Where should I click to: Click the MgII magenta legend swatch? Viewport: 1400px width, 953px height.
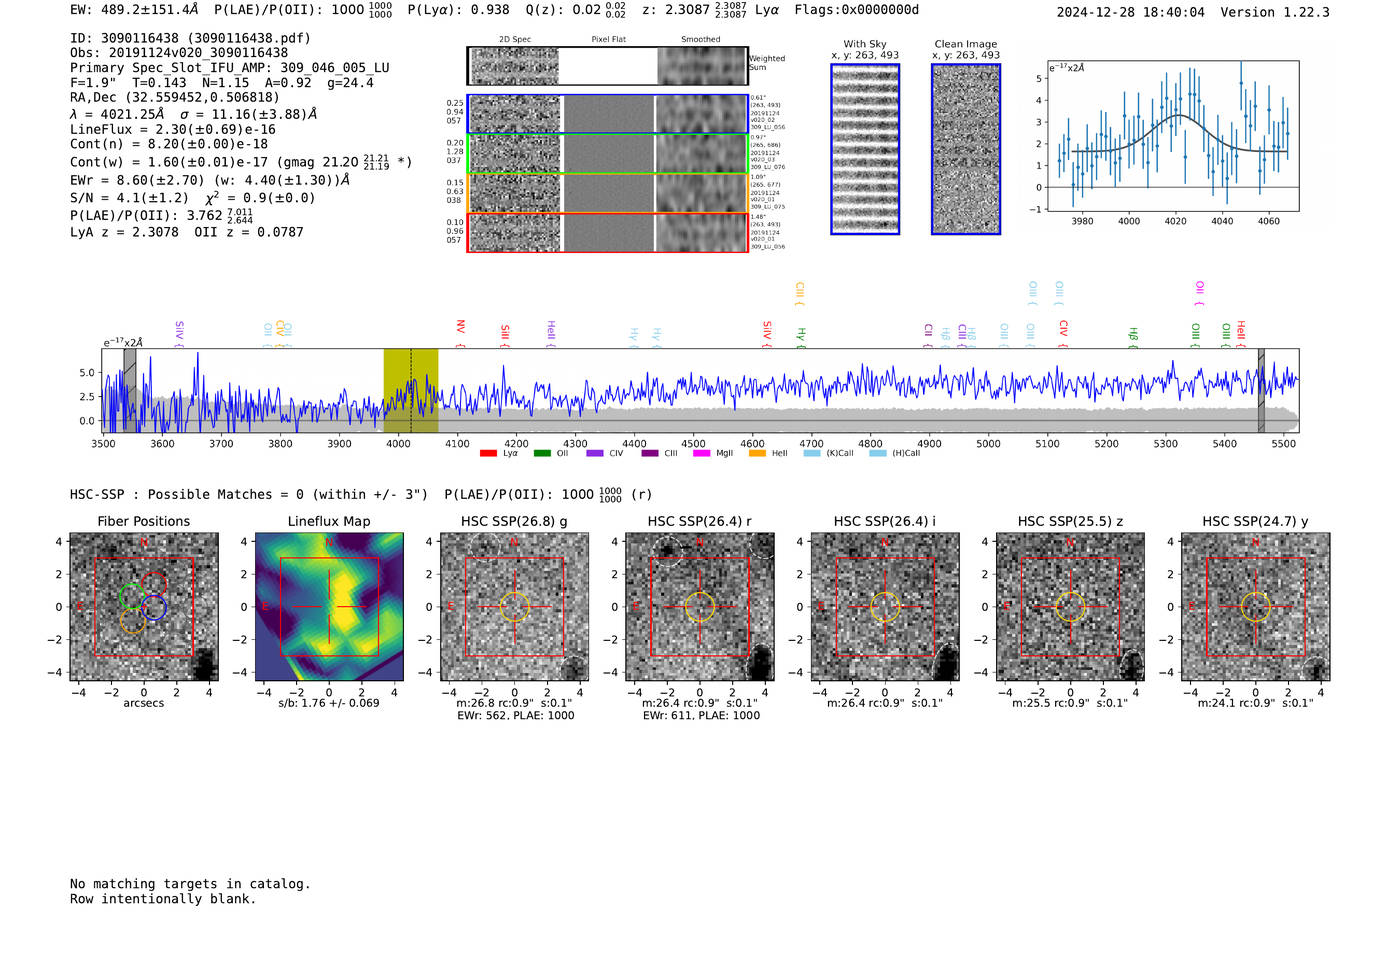701,453
